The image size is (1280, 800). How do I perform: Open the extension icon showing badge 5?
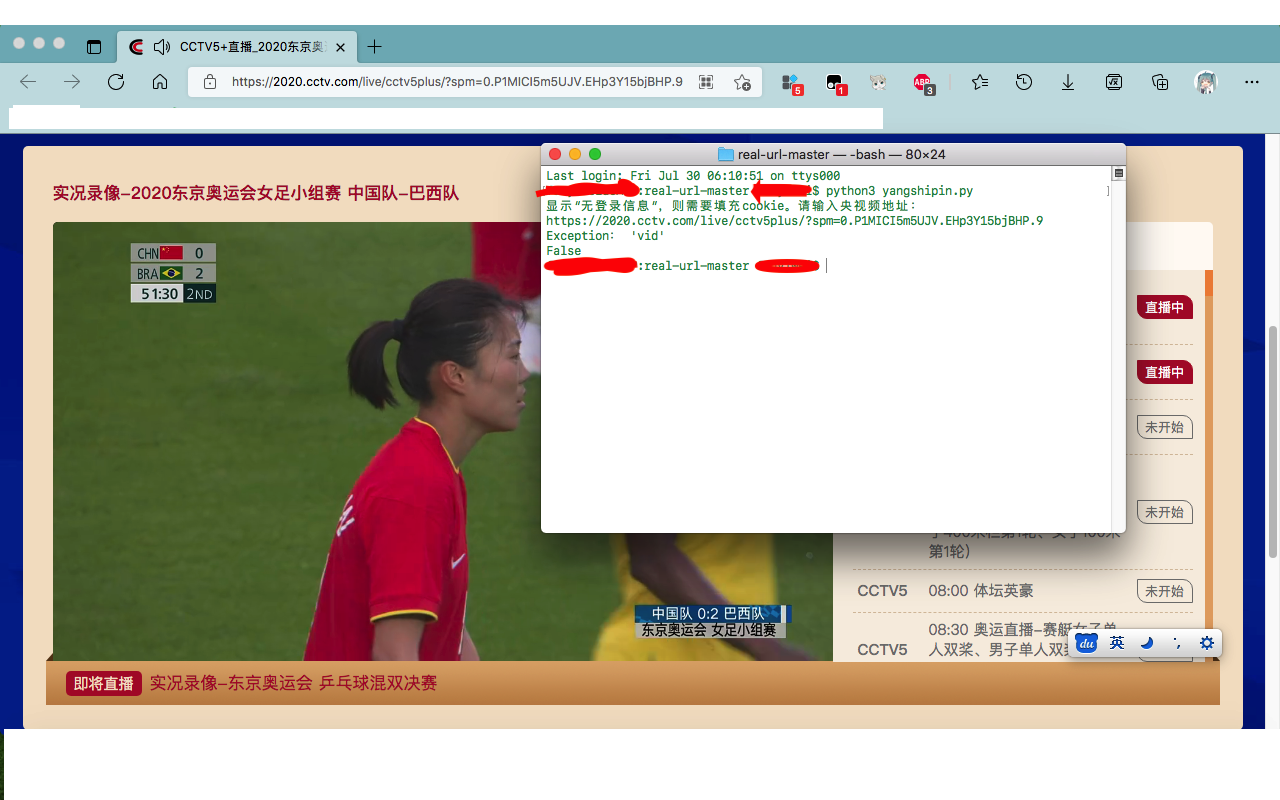point(791,82)
